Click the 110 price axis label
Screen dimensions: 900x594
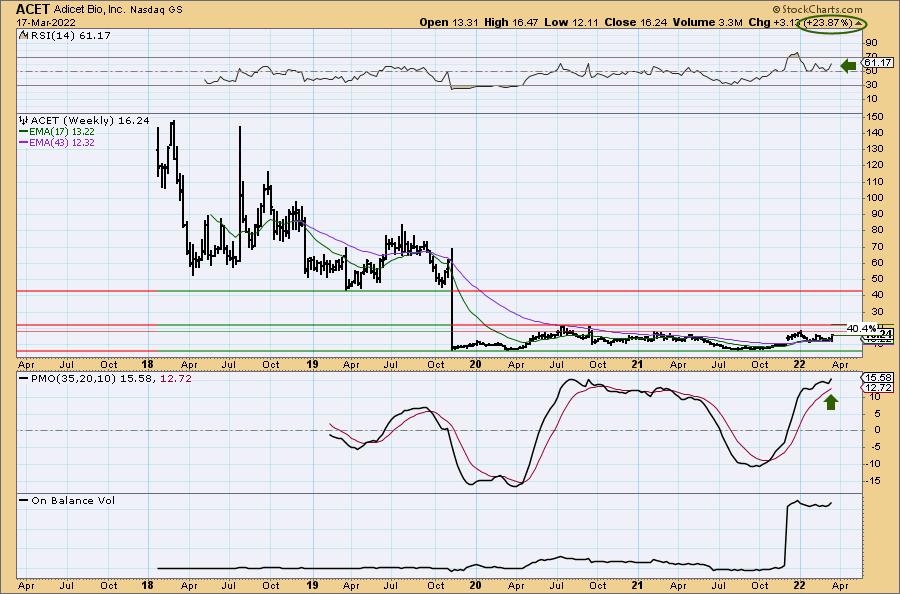[875, 181]
